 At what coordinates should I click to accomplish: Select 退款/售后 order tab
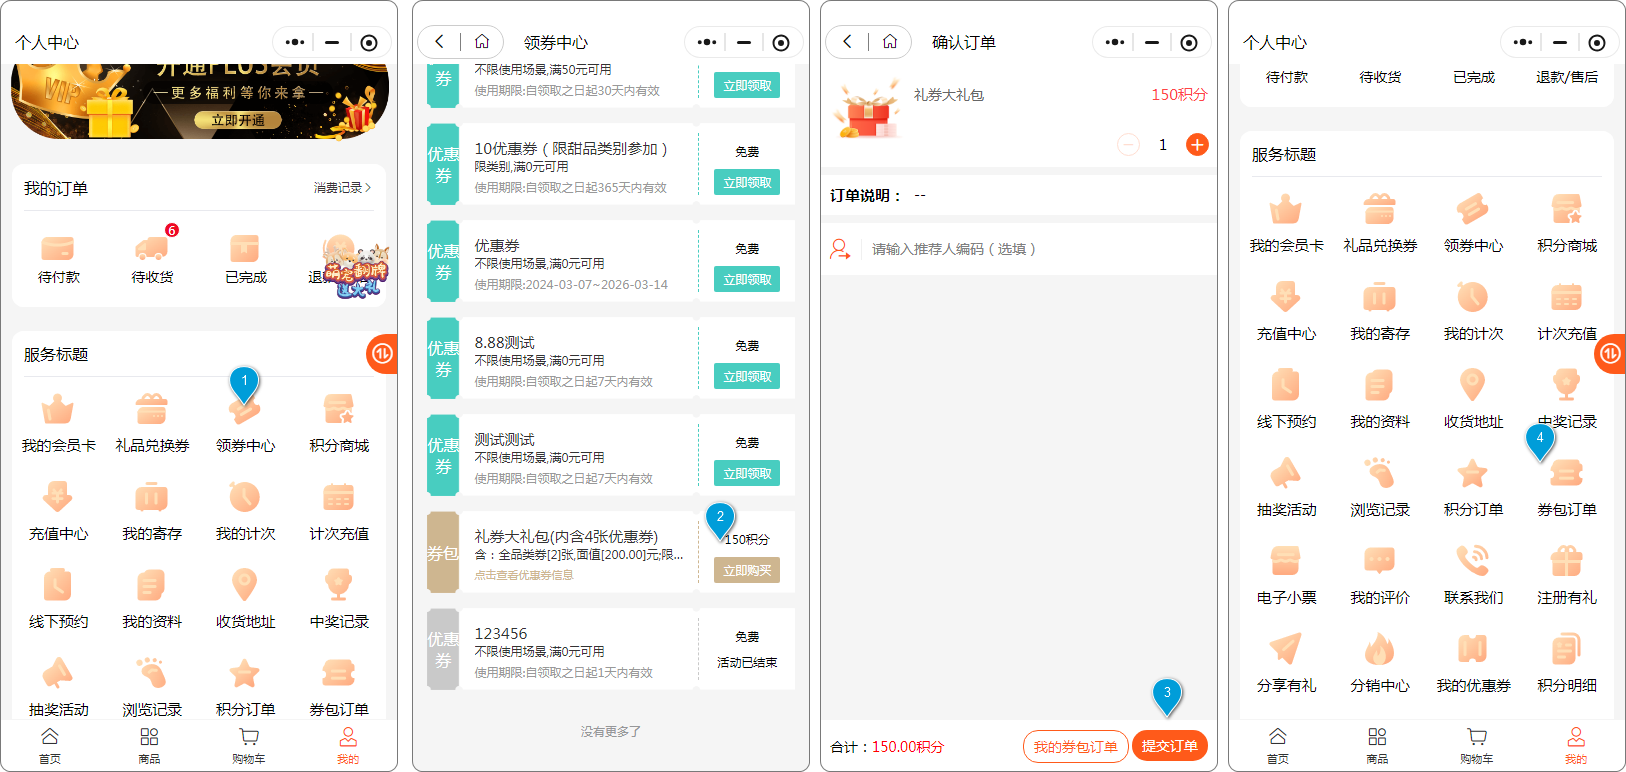[x=1567, y=77]
